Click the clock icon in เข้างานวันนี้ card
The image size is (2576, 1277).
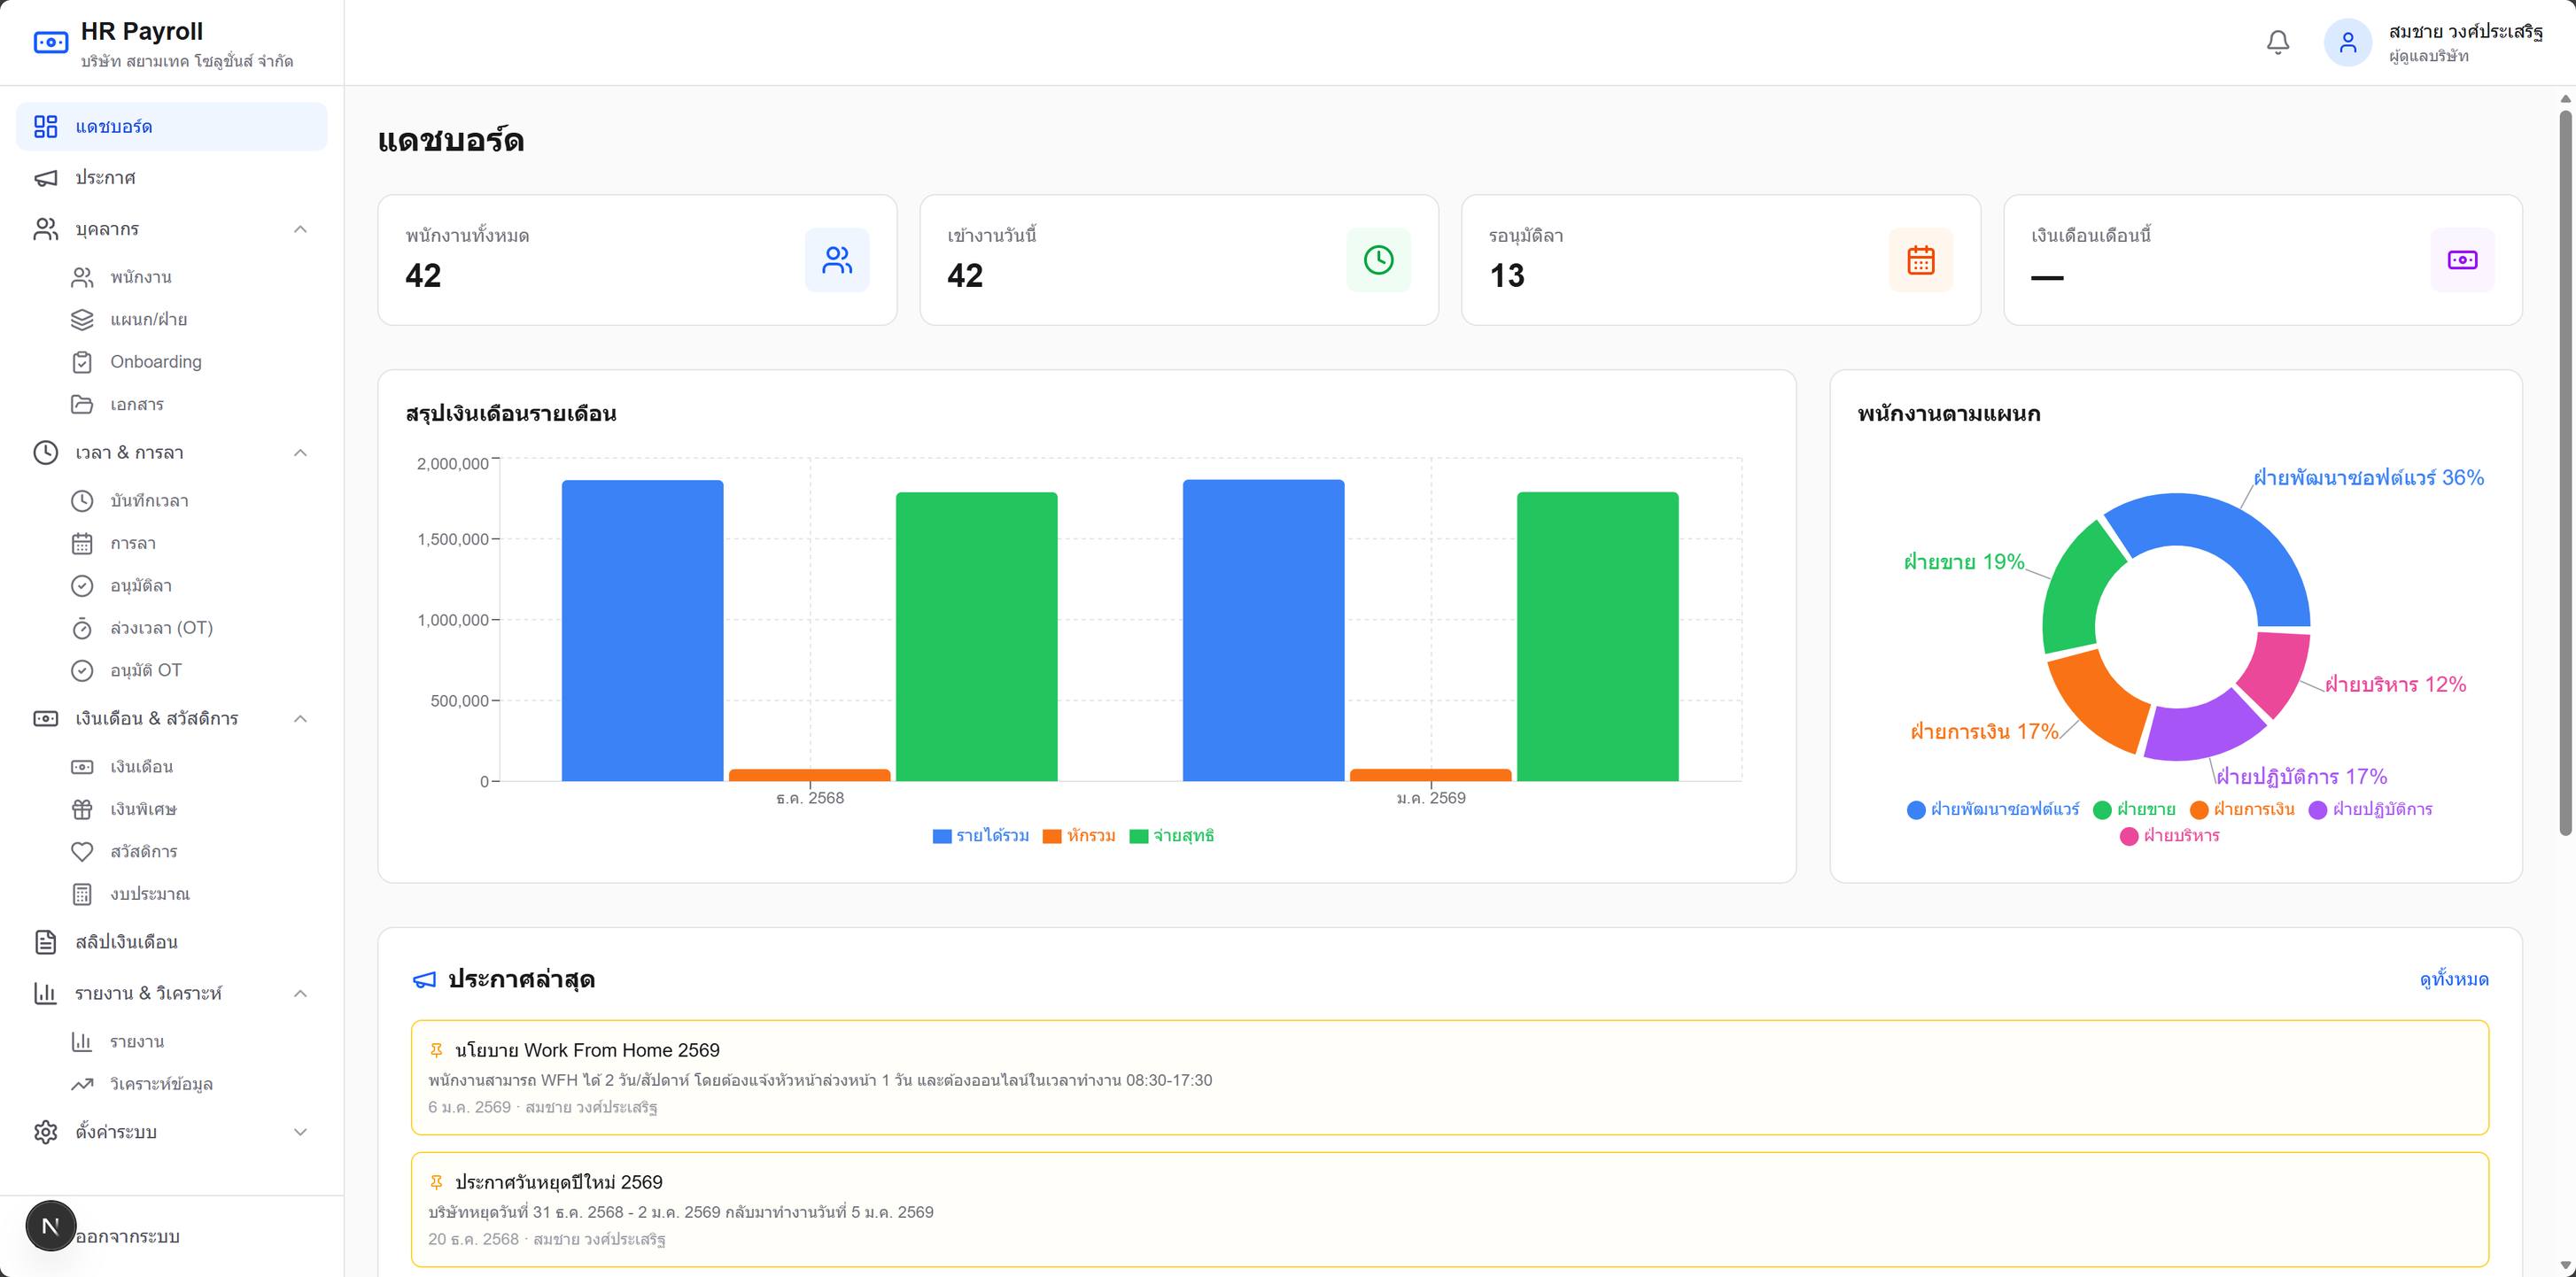coord(1379,260)
